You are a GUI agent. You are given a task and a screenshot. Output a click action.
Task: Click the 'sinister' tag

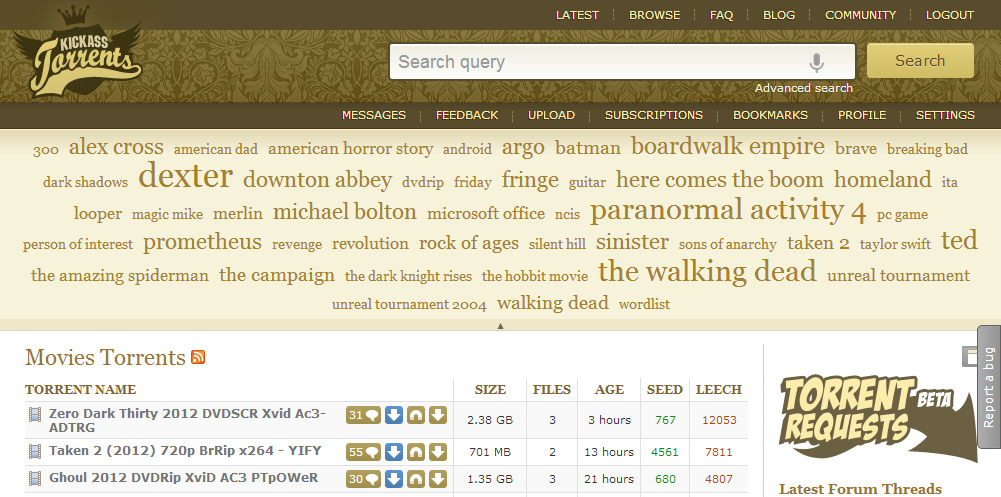[x=632, y=242]
